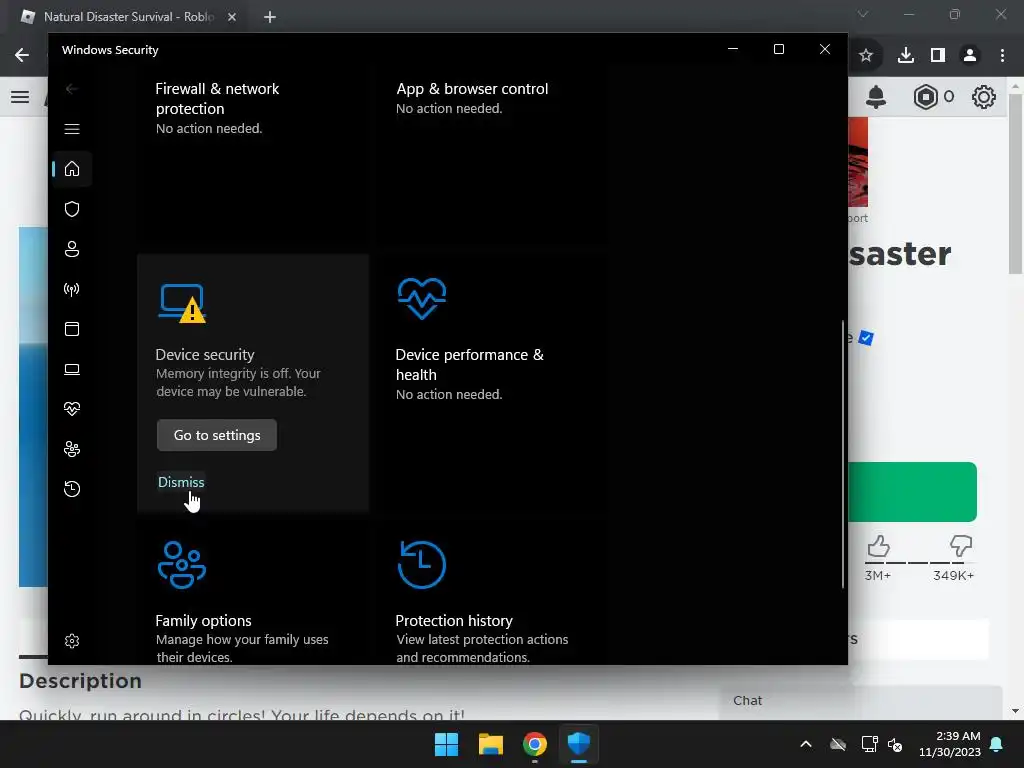Open Firewall & network protection tile heading
Viewport: 1024px width, 768px height.
pos(217,99)
